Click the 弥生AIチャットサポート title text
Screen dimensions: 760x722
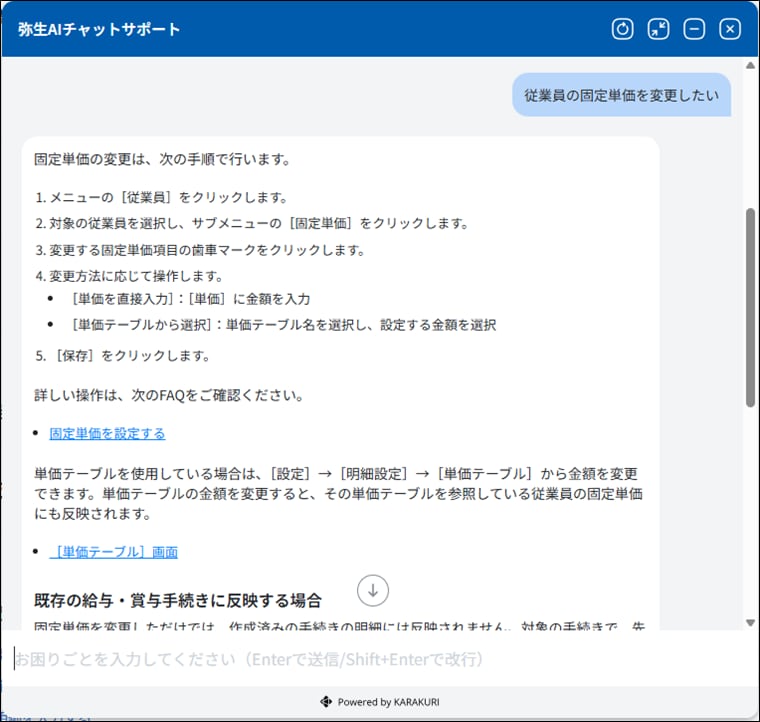coord(99,29)
